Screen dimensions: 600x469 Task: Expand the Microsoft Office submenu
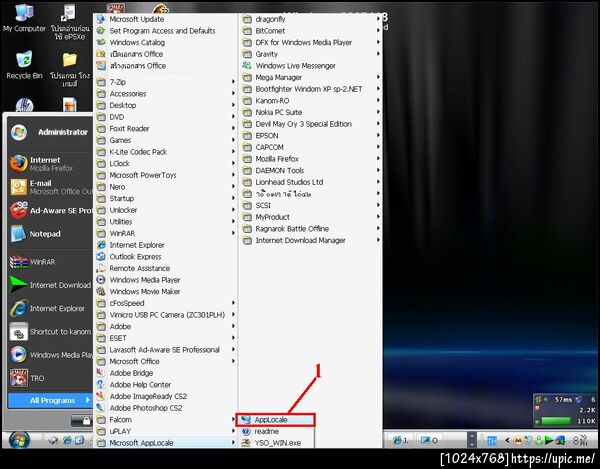click(x=166, y=361)
